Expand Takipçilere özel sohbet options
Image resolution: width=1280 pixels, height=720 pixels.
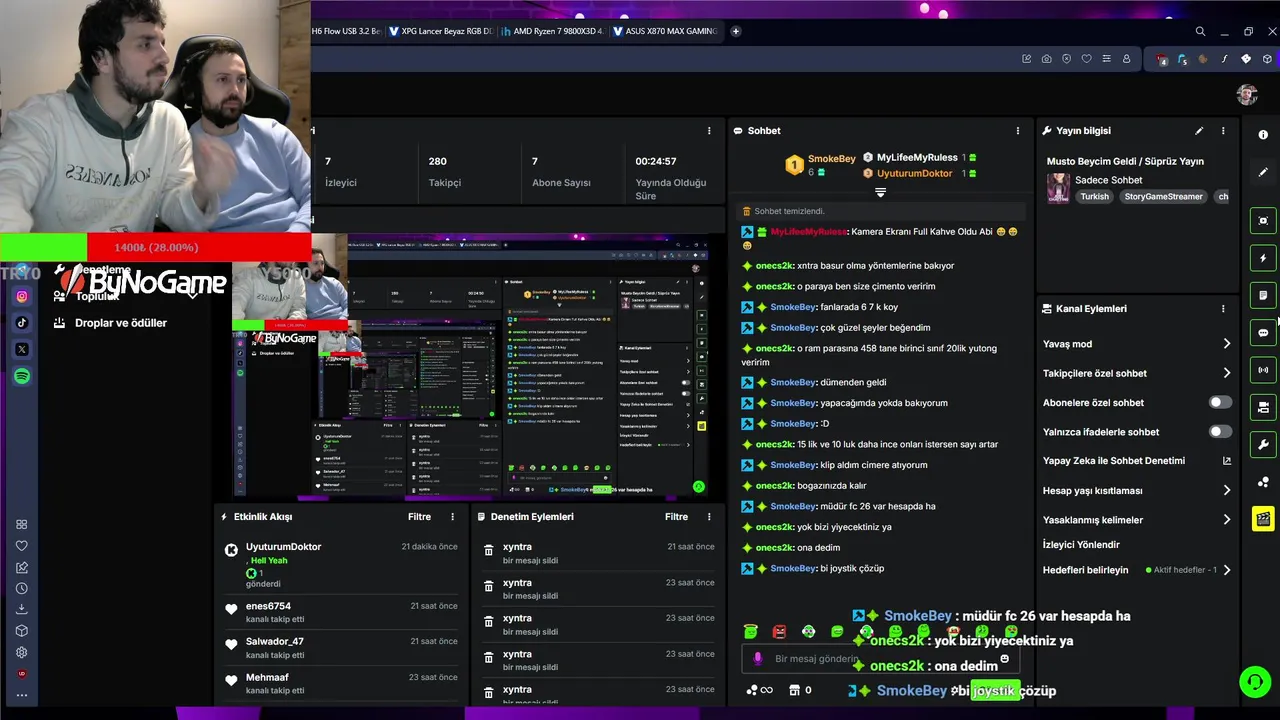pyautogui.click(x=1226, y=373)
